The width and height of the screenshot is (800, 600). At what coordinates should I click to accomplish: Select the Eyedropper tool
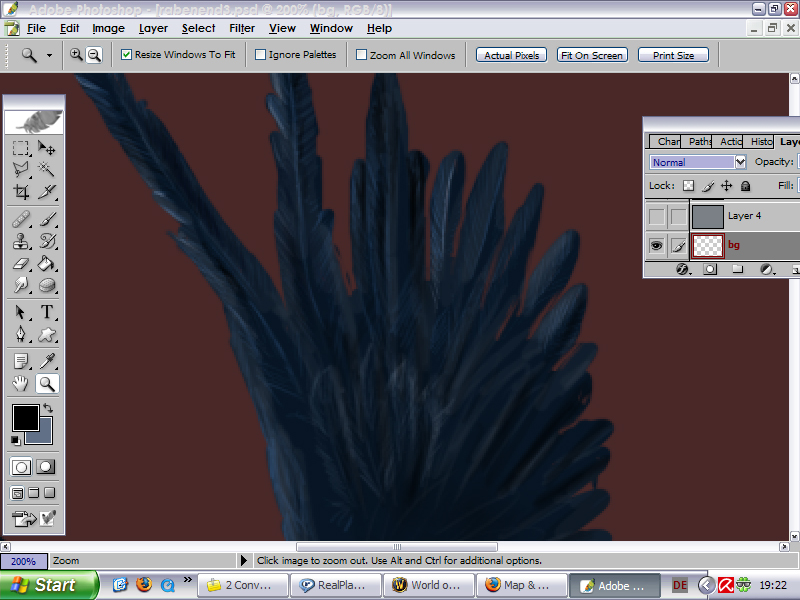pos(46,361)
